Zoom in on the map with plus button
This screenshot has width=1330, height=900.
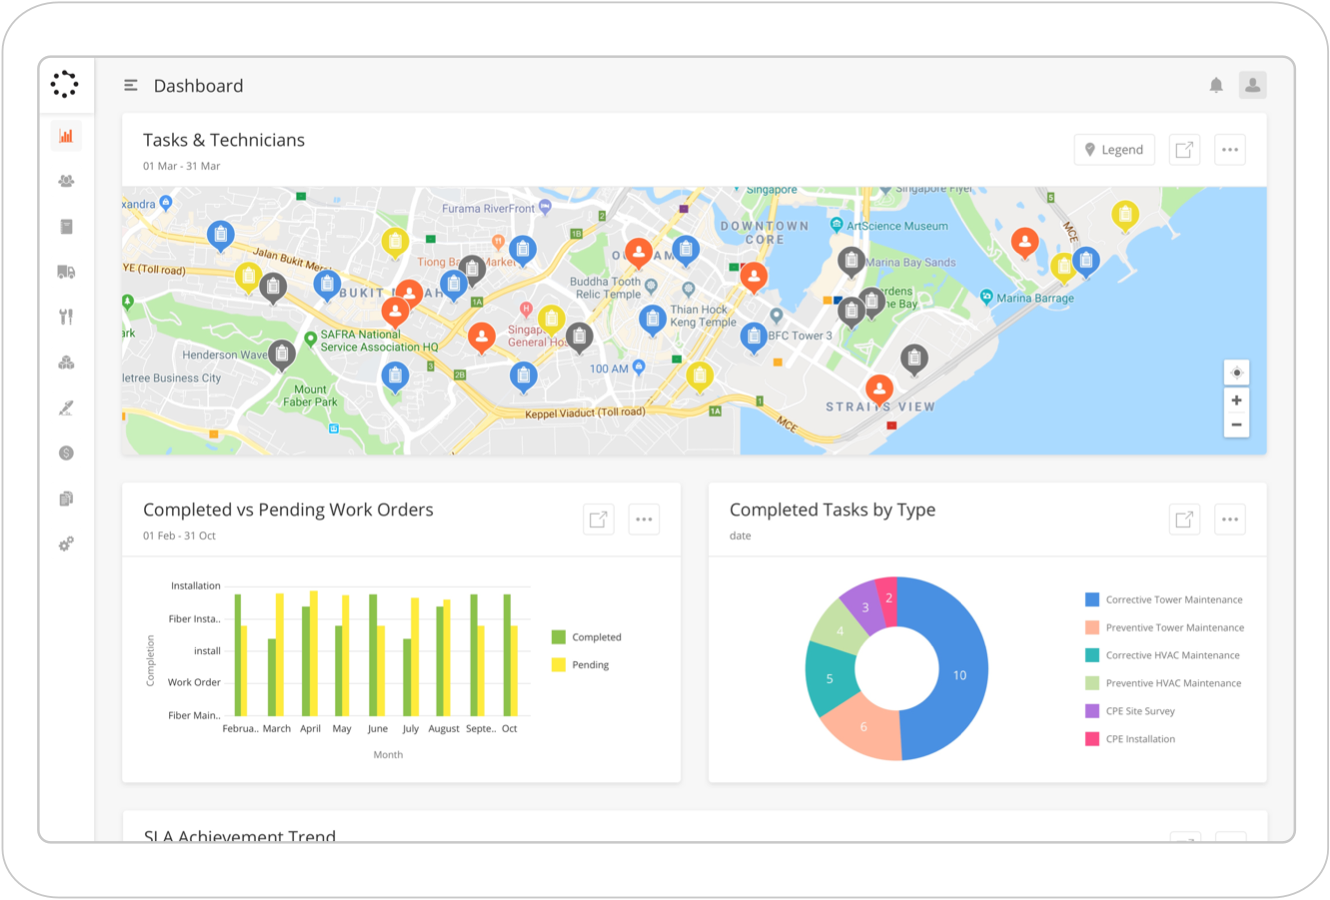pyautogui.click(x=1237, y=400)
